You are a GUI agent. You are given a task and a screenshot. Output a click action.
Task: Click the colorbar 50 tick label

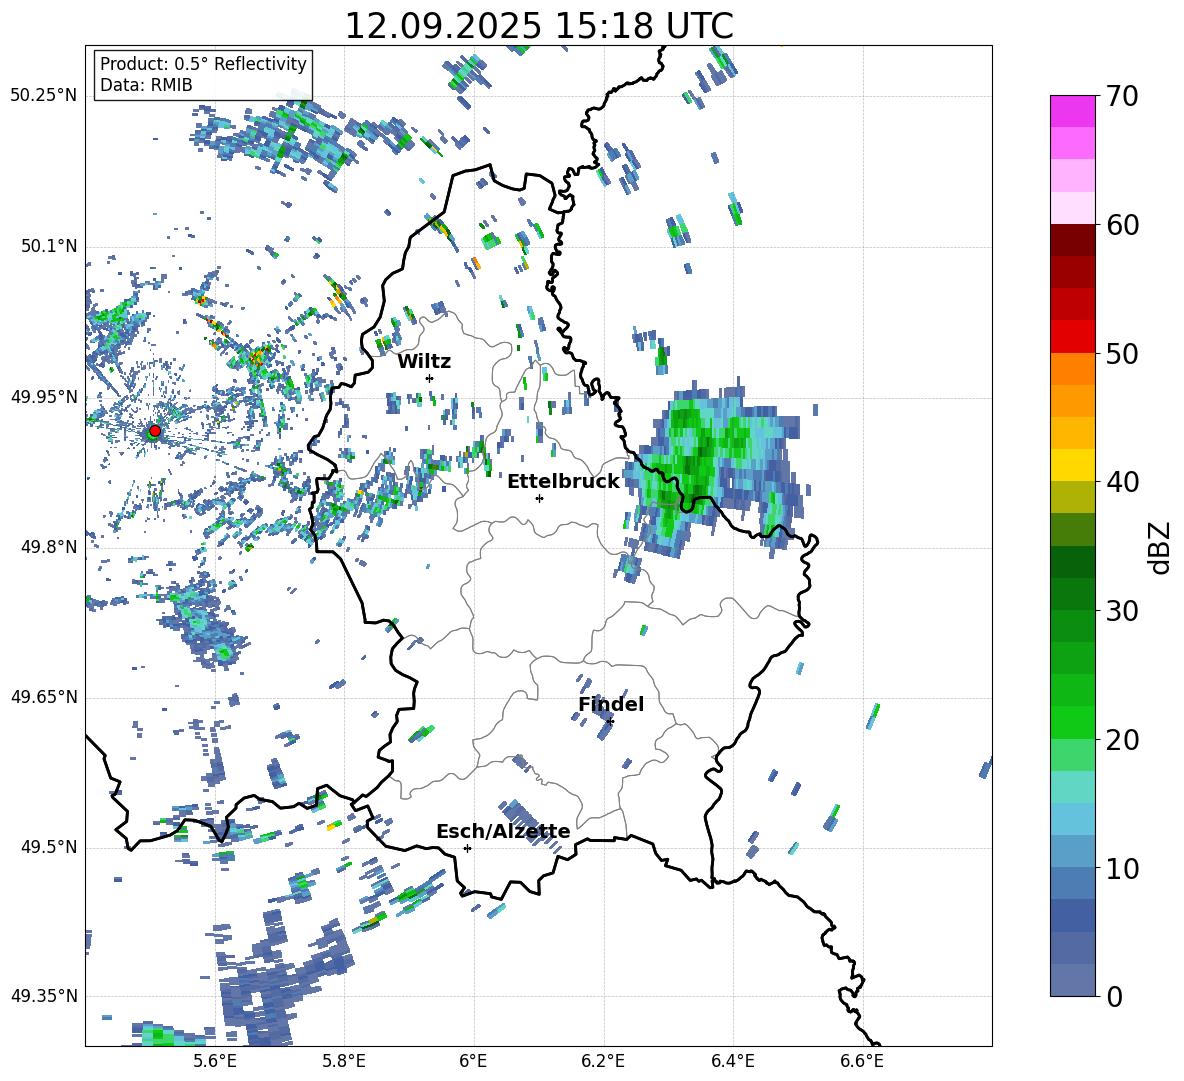[1123, 354]
